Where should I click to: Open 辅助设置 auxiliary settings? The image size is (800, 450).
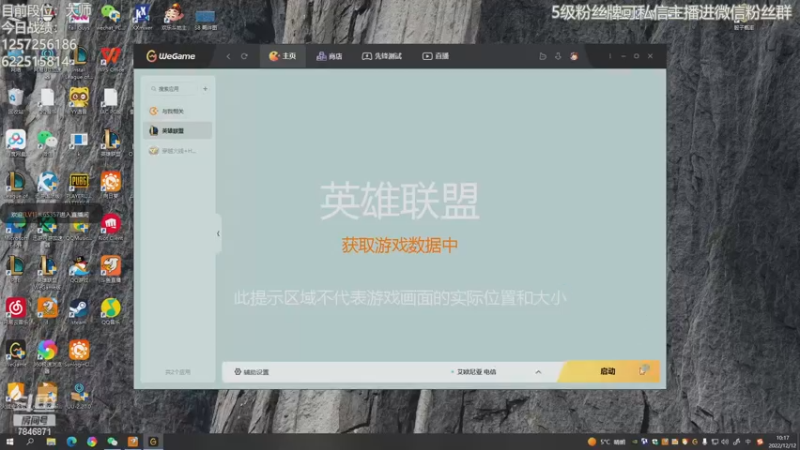pos(252,372)
